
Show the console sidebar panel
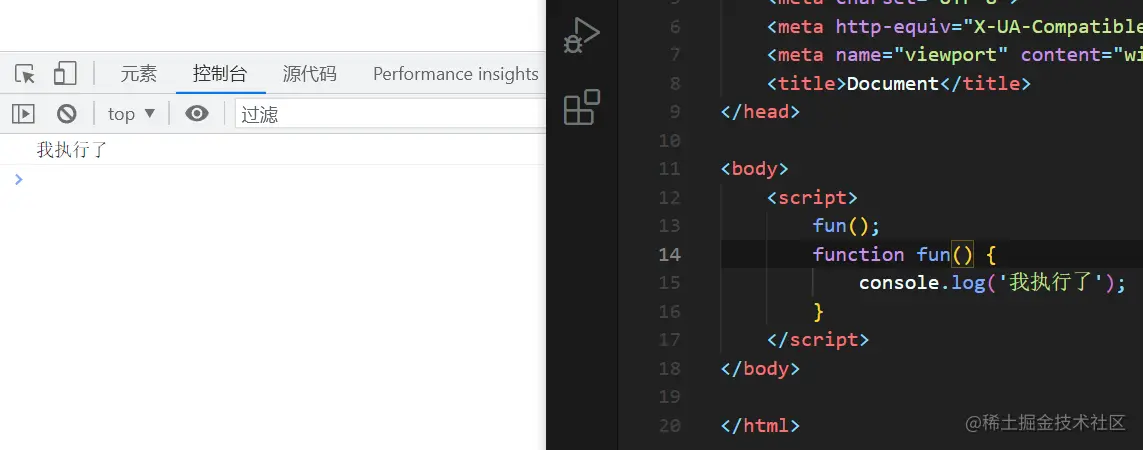pos(23,114)
